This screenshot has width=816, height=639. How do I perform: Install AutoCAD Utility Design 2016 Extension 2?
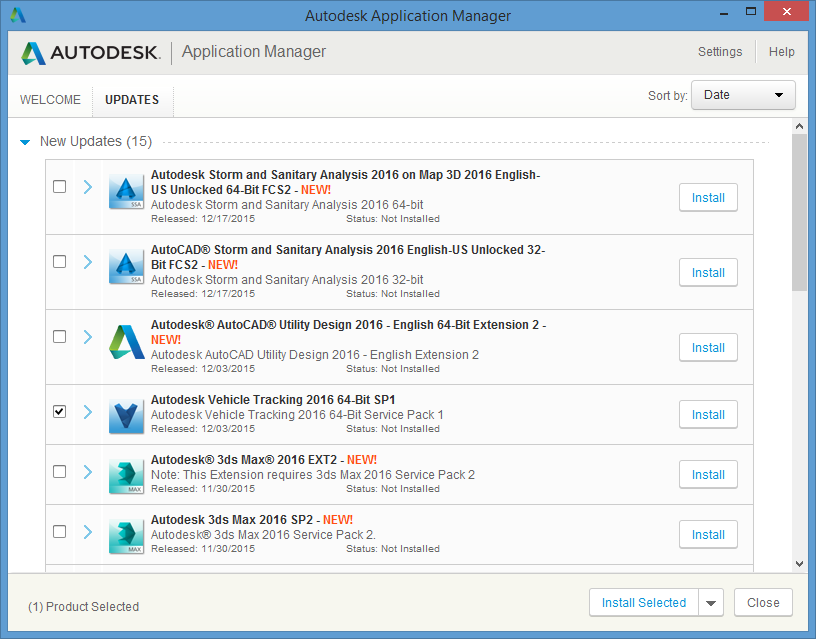[708, 347]
